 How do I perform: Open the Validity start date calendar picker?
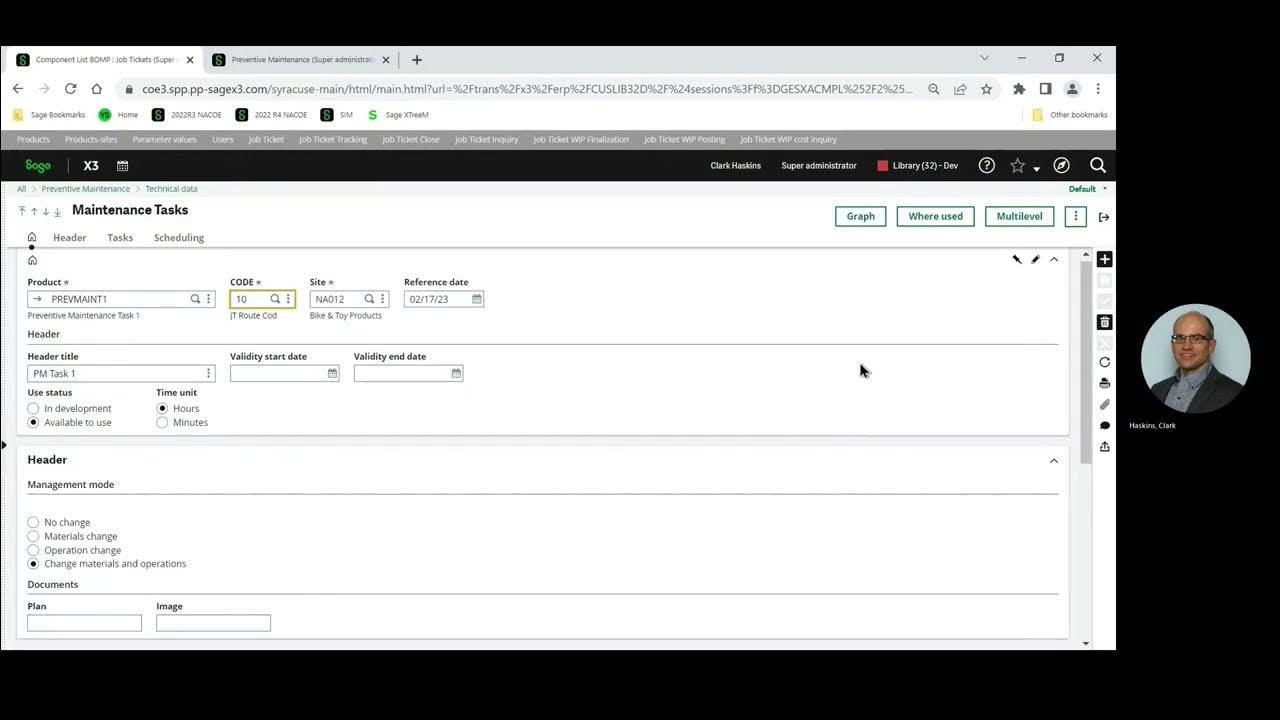(333, 373)
